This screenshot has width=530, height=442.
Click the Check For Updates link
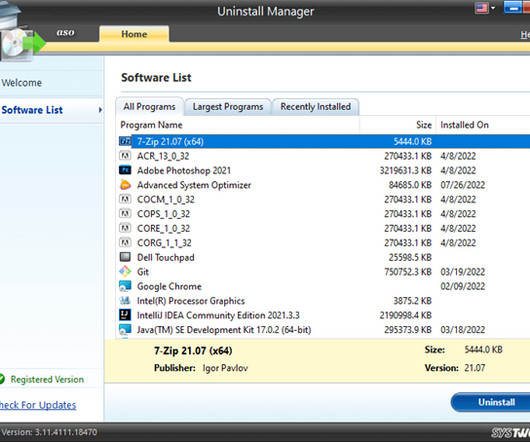(x=38, y=405)
